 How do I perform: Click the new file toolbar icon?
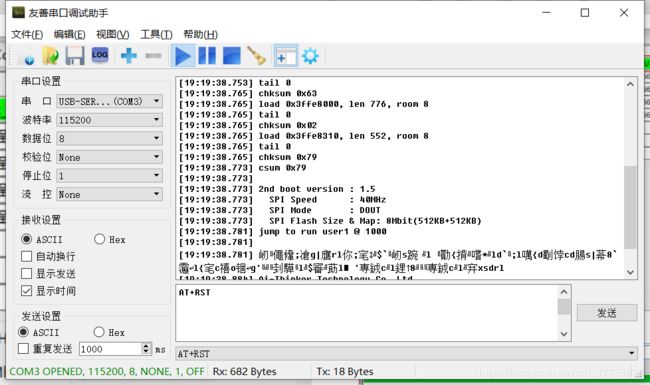click(x=27, y=56)
